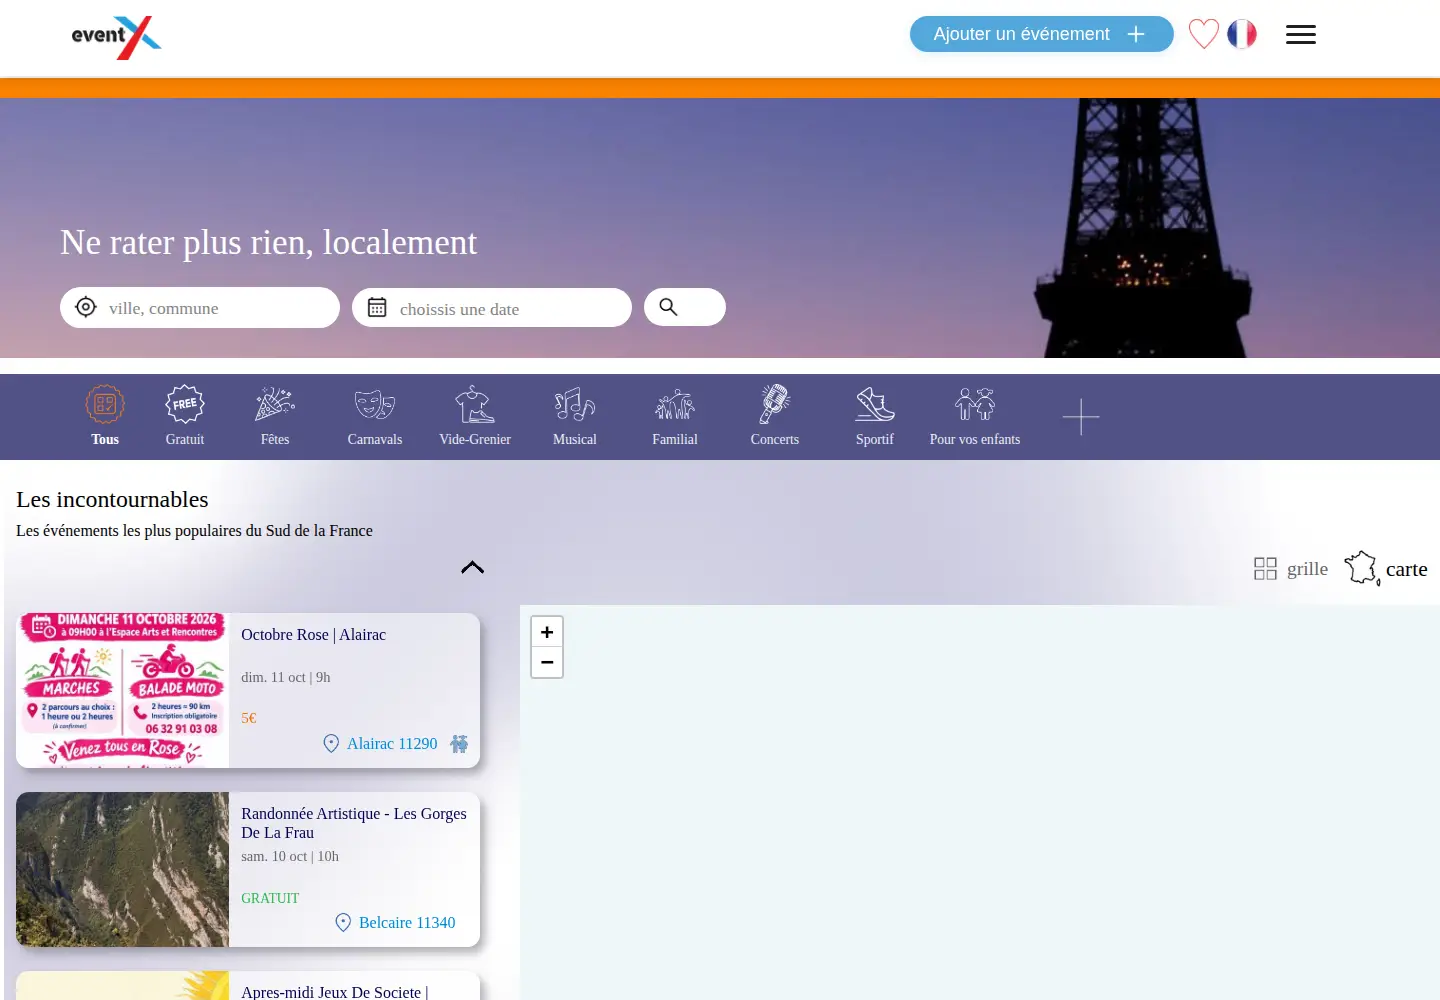Click Alairac 11290 location link

392,744
